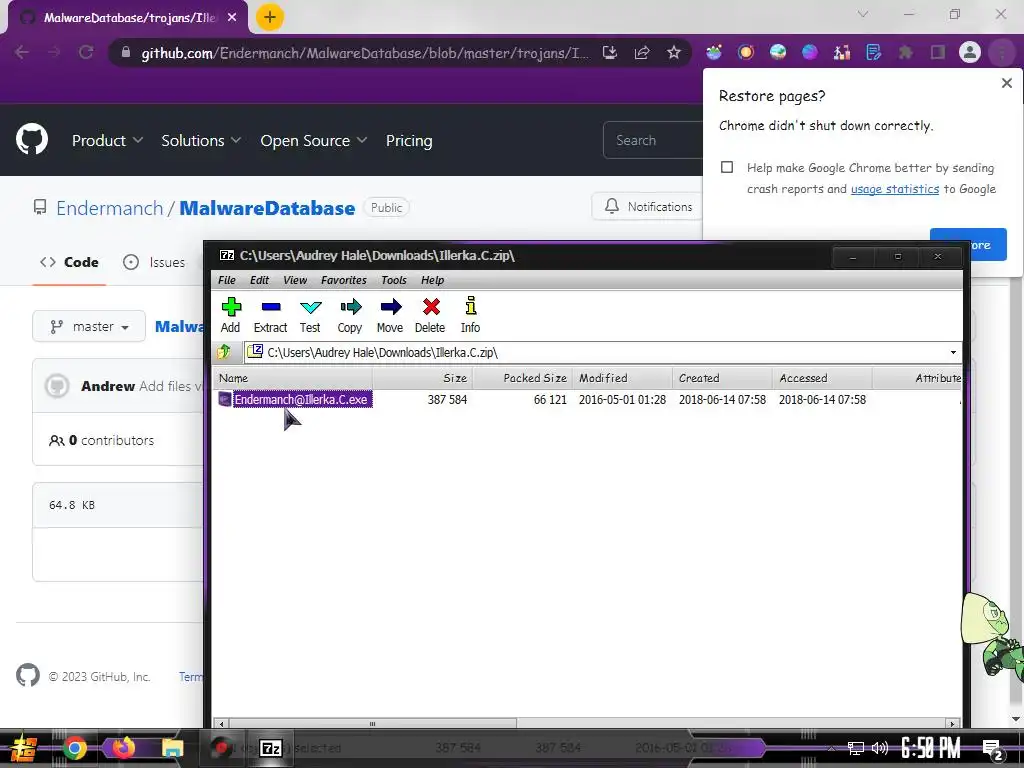Click 7-Zip horizontal scrollbar right arrow
Viewport: 1024px width, 768px height.
(x=953, y=724)
